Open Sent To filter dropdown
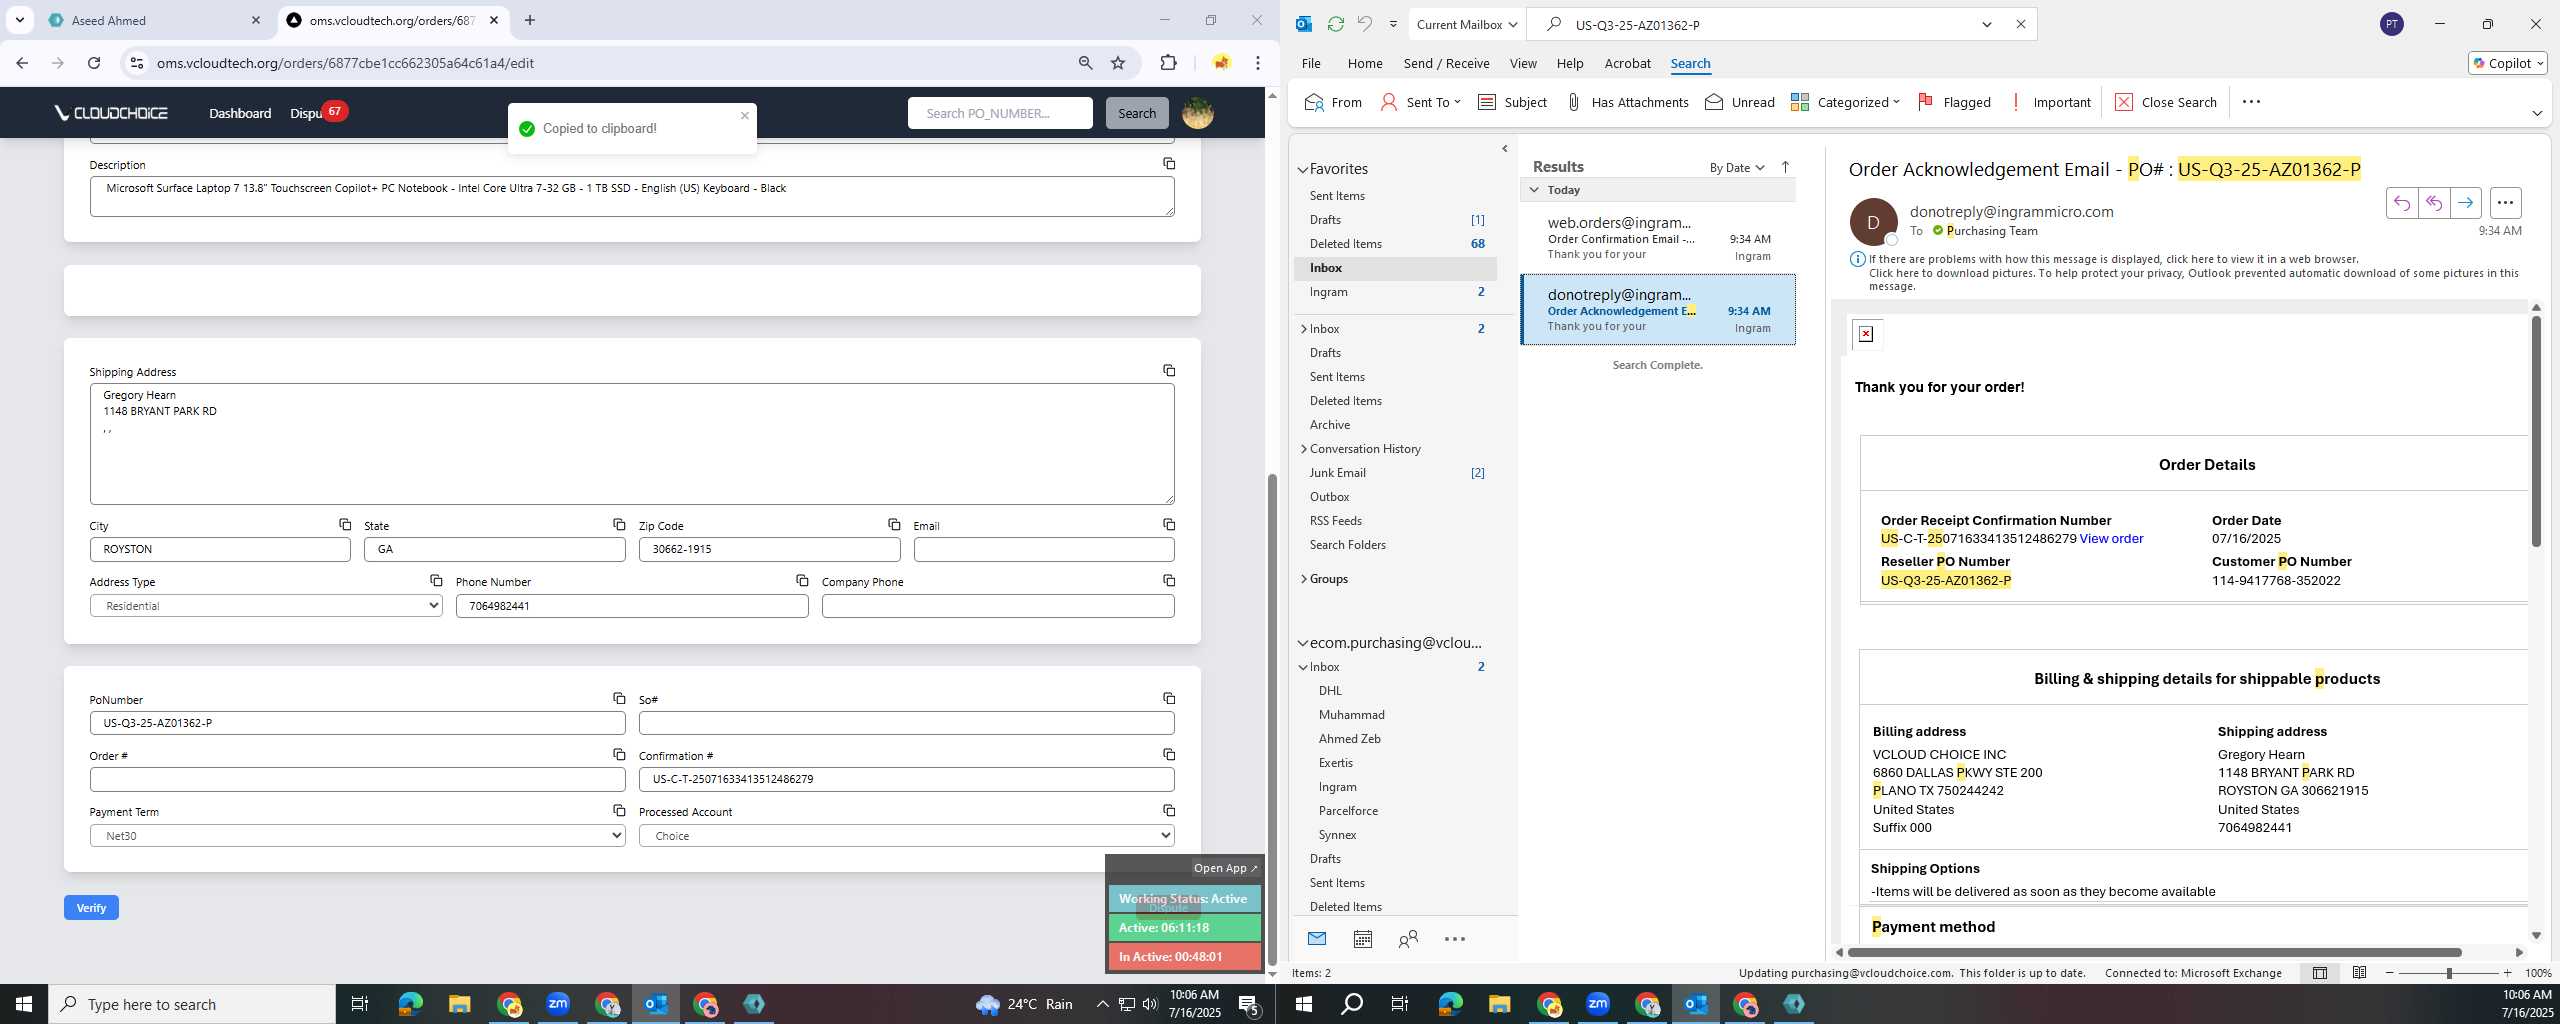2560x1024 pixels. [1420, 102]
